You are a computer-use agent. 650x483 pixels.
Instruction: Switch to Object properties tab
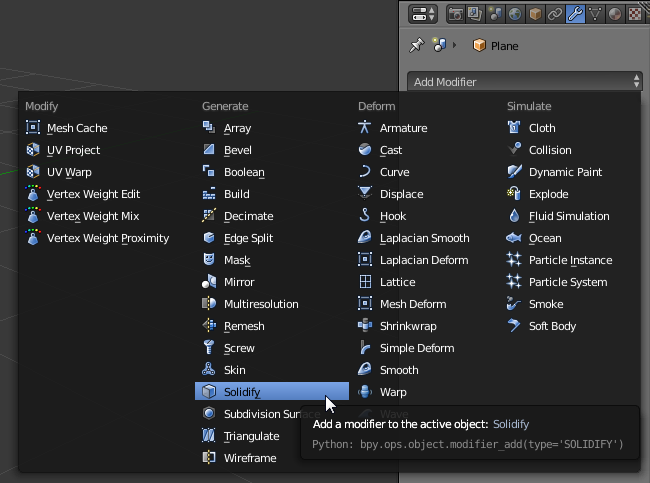point(535,14)
